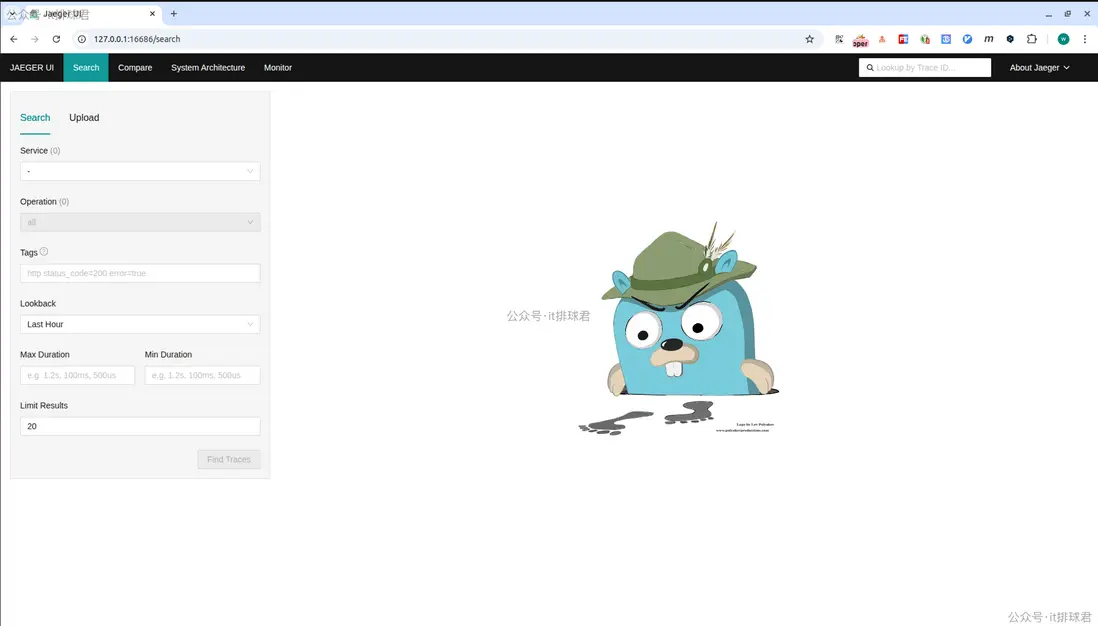Click the 'Lookback' label text

tap(38, 303)
